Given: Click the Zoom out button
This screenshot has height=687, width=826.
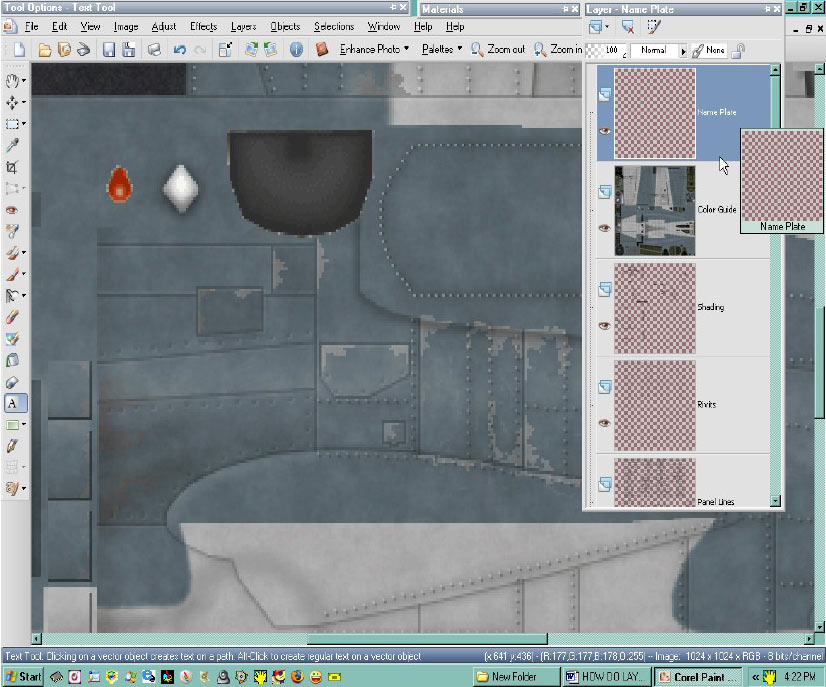Looking at the screenshot, I should (x=498, y=50).
